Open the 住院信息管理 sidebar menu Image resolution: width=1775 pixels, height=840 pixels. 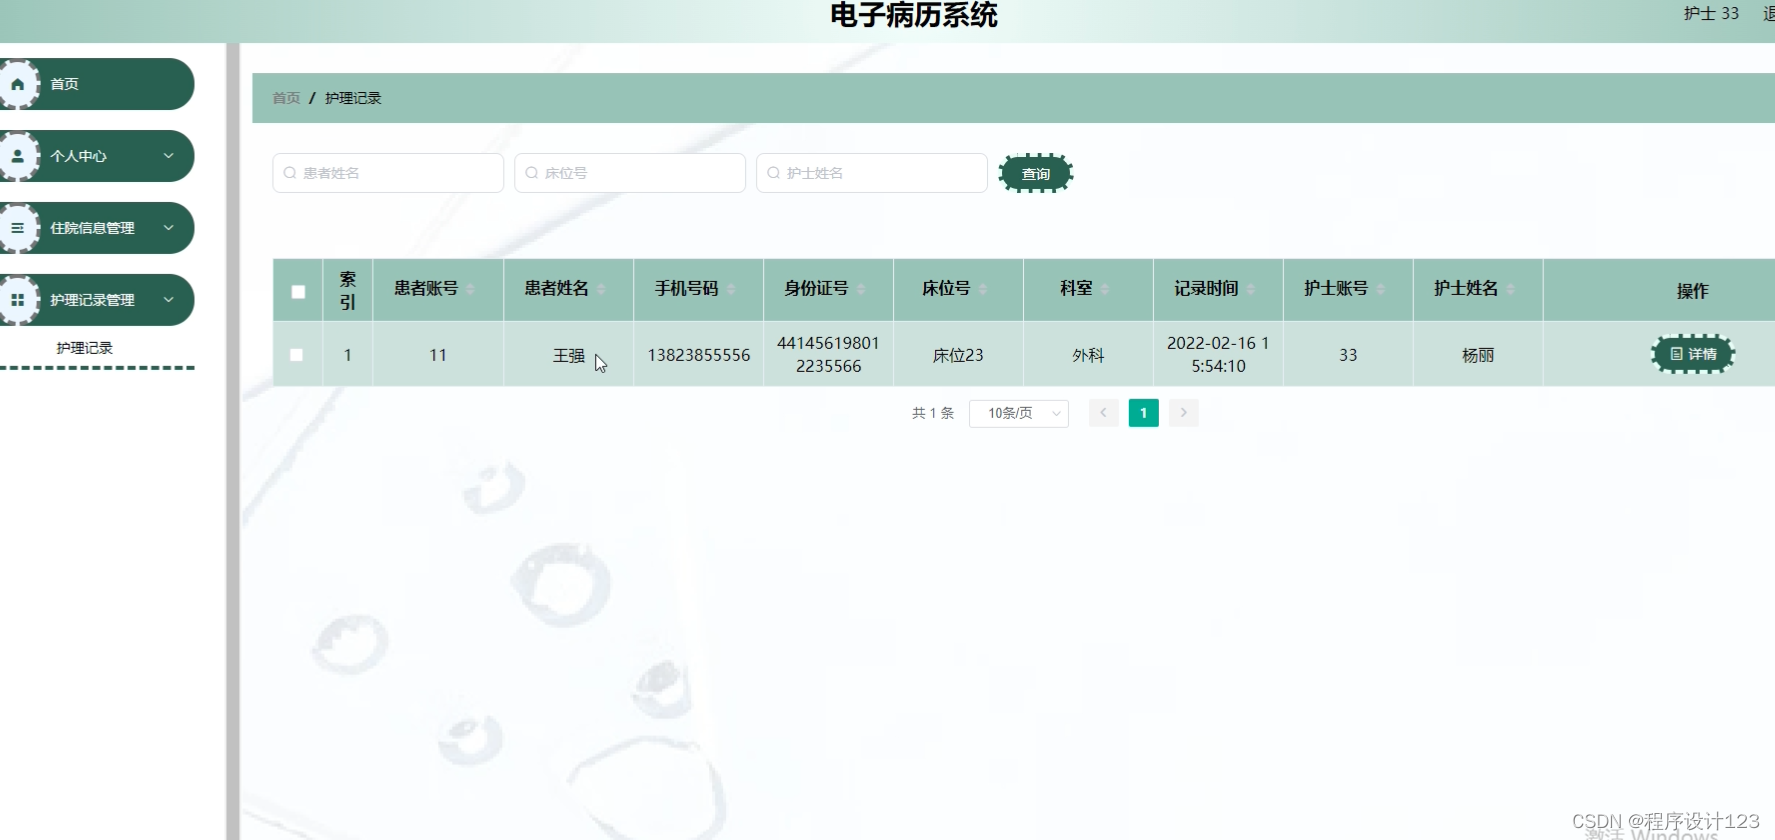pyautogui.click(x=97, y=228)
